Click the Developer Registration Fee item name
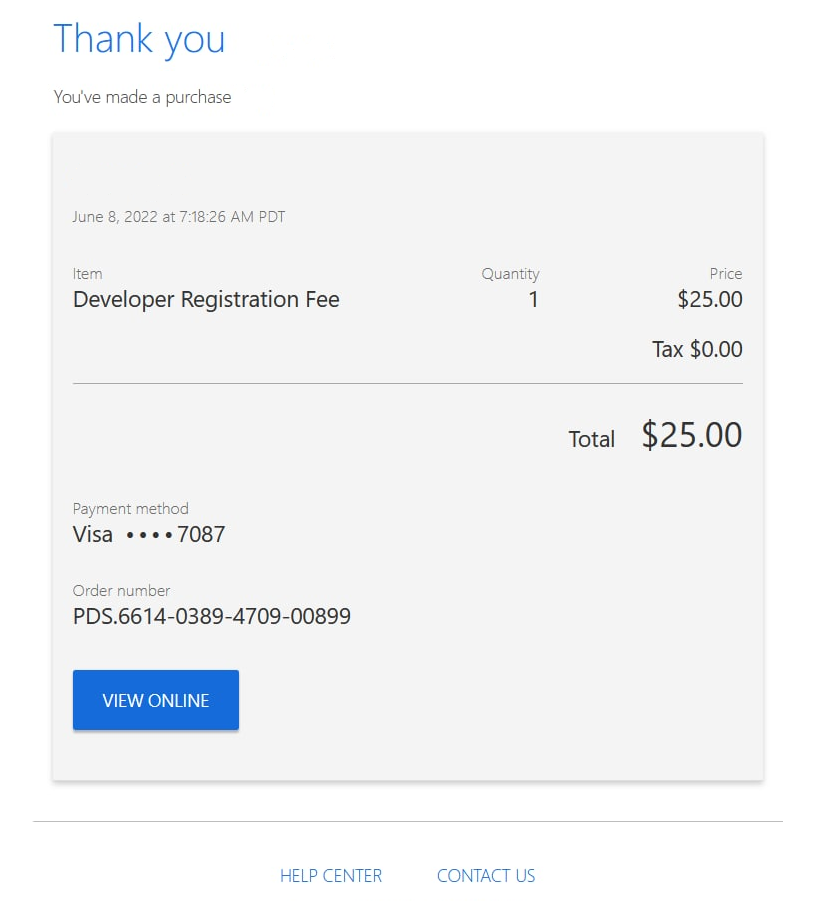The height and width of the screenshot is (901, 836). click(206, 299)
